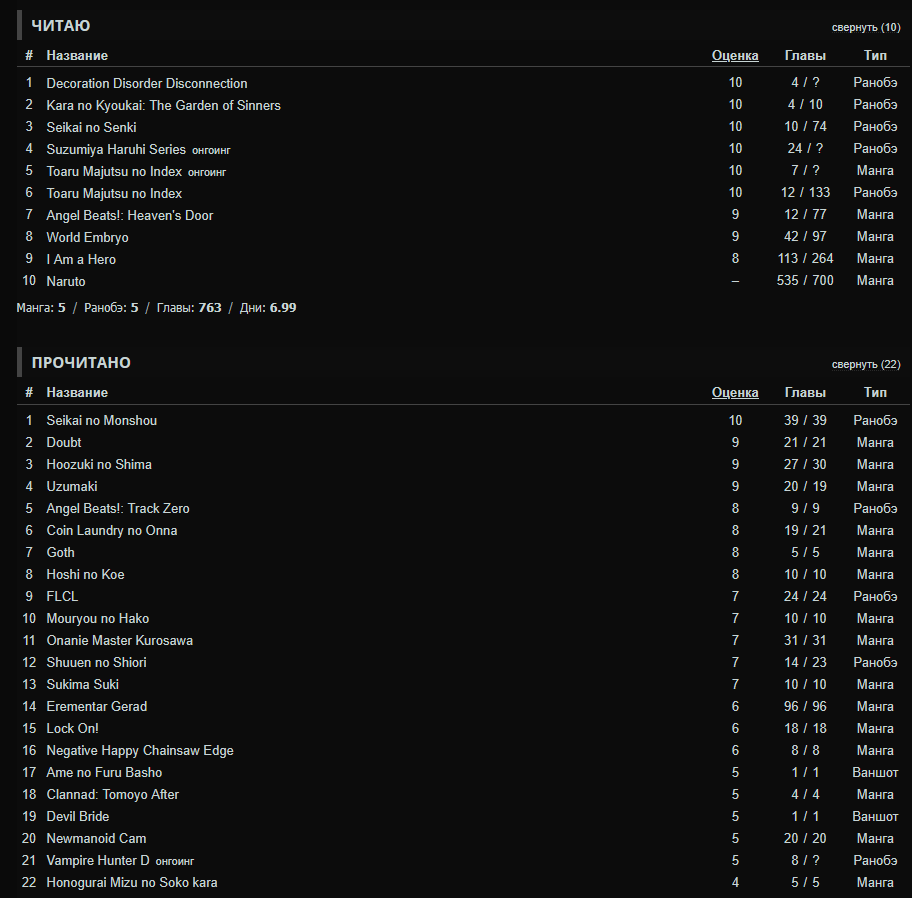Sort Прочитано list by Оценка column
Viewport: 912px width, 898px height.
(x=735, y=393)
